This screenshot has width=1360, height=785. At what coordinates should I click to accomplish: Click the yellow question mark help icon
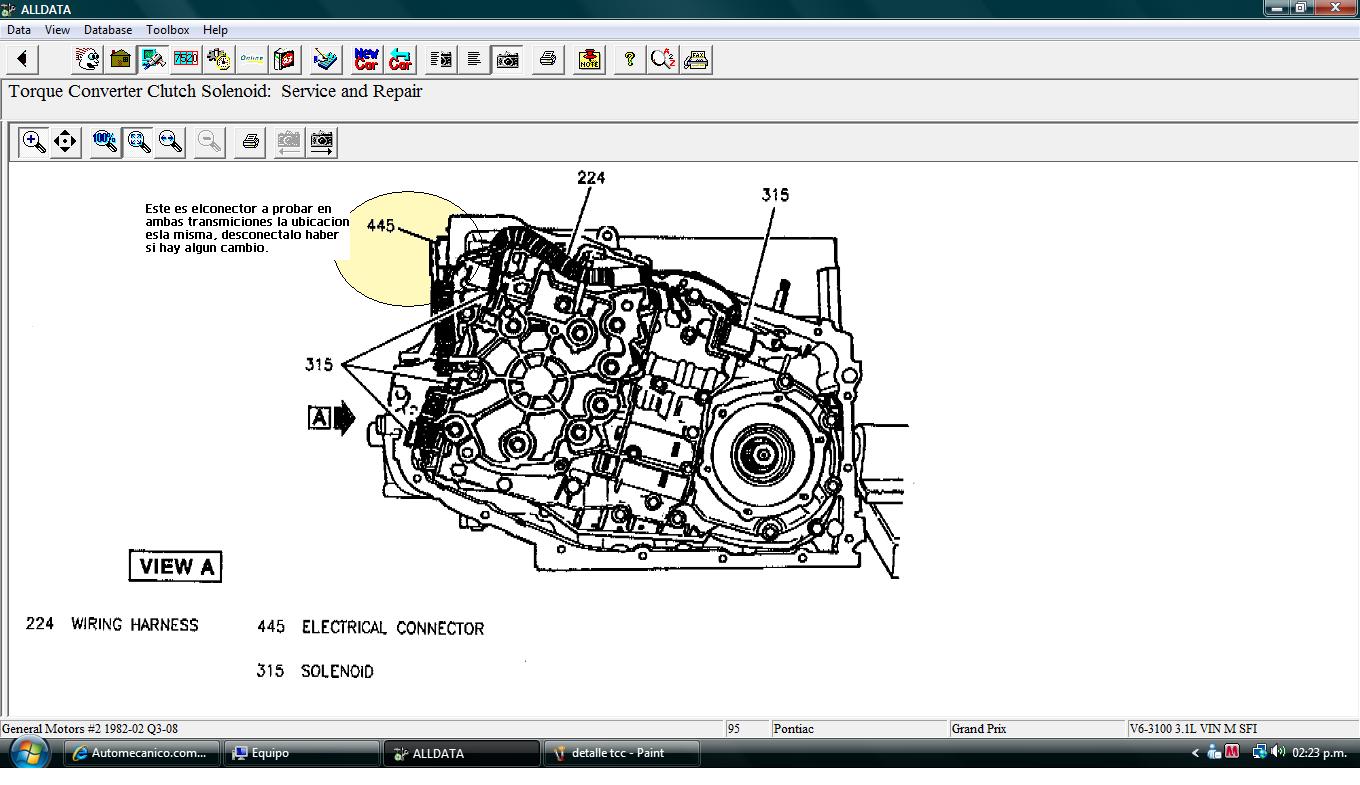pos(629,59)
